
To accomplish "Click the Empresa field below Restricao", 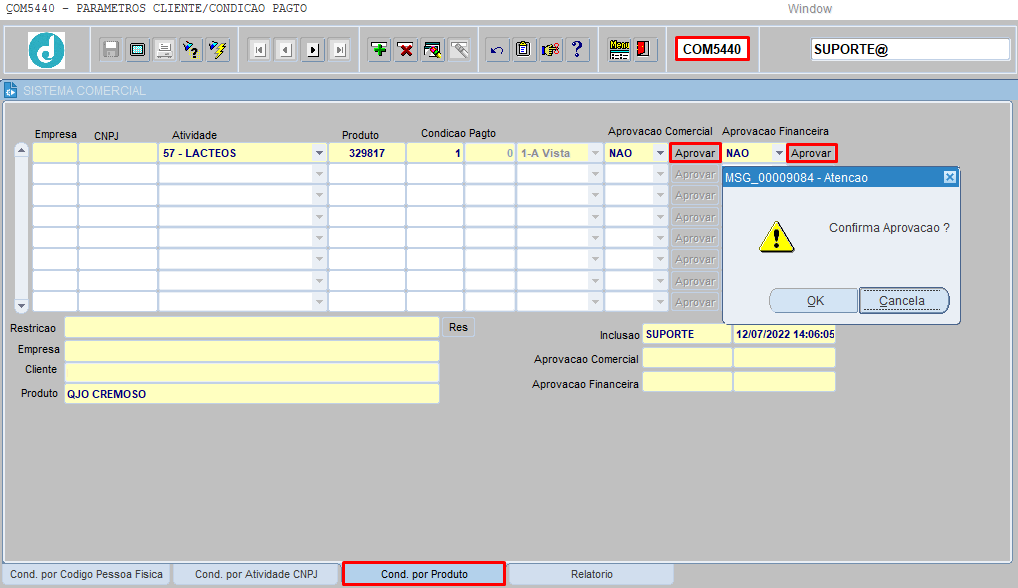I will coord(252,350).
